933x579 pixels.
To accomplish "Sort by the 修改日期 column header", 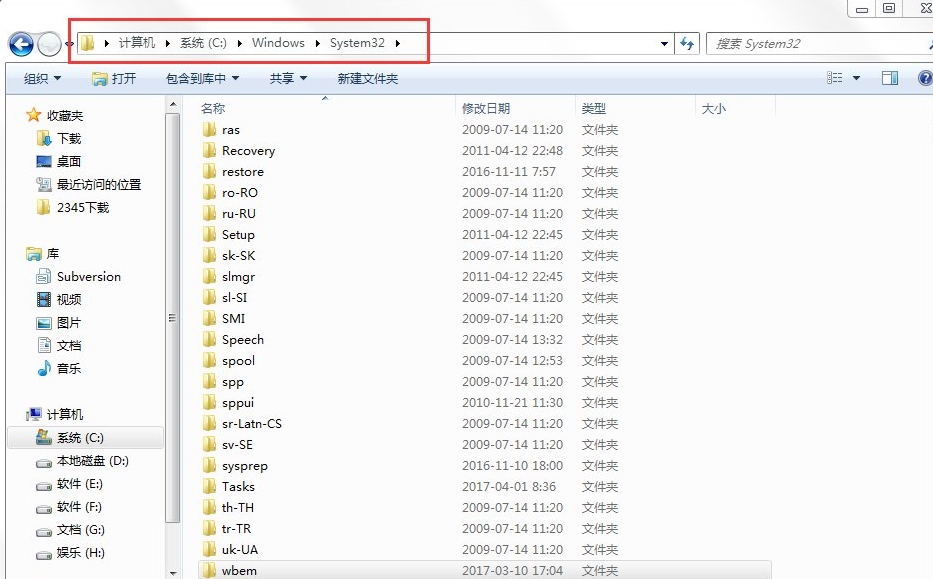I will click(x=486, y=108).
